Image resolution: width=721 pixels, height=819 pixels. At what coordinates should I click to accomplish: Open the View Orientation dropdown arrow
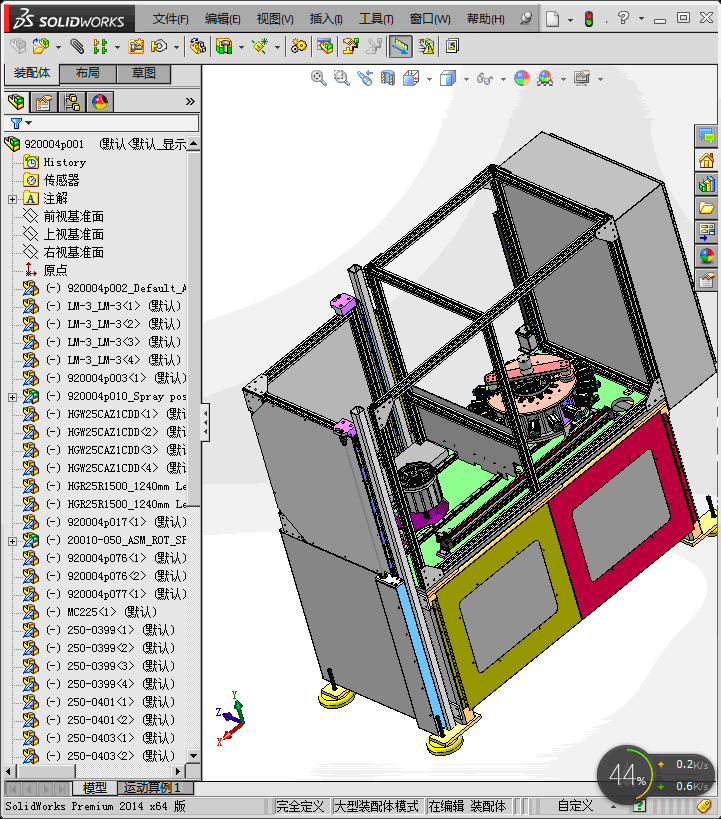tap(429, 79)
